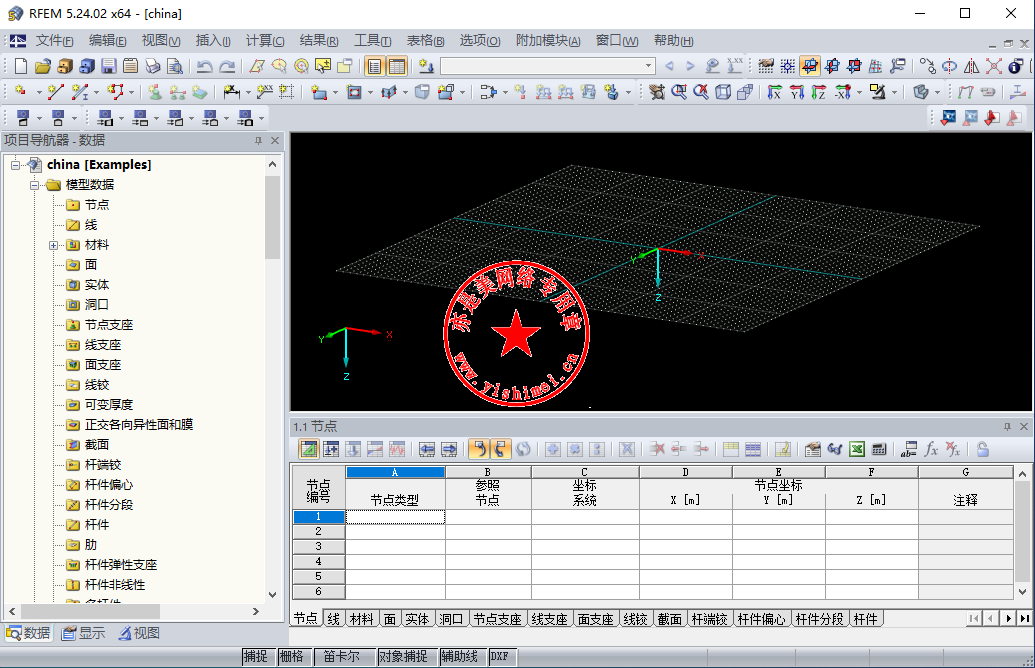Click the Excel export icon in the table toolbar
The image size is (1035, 668).
pos(857,450)
